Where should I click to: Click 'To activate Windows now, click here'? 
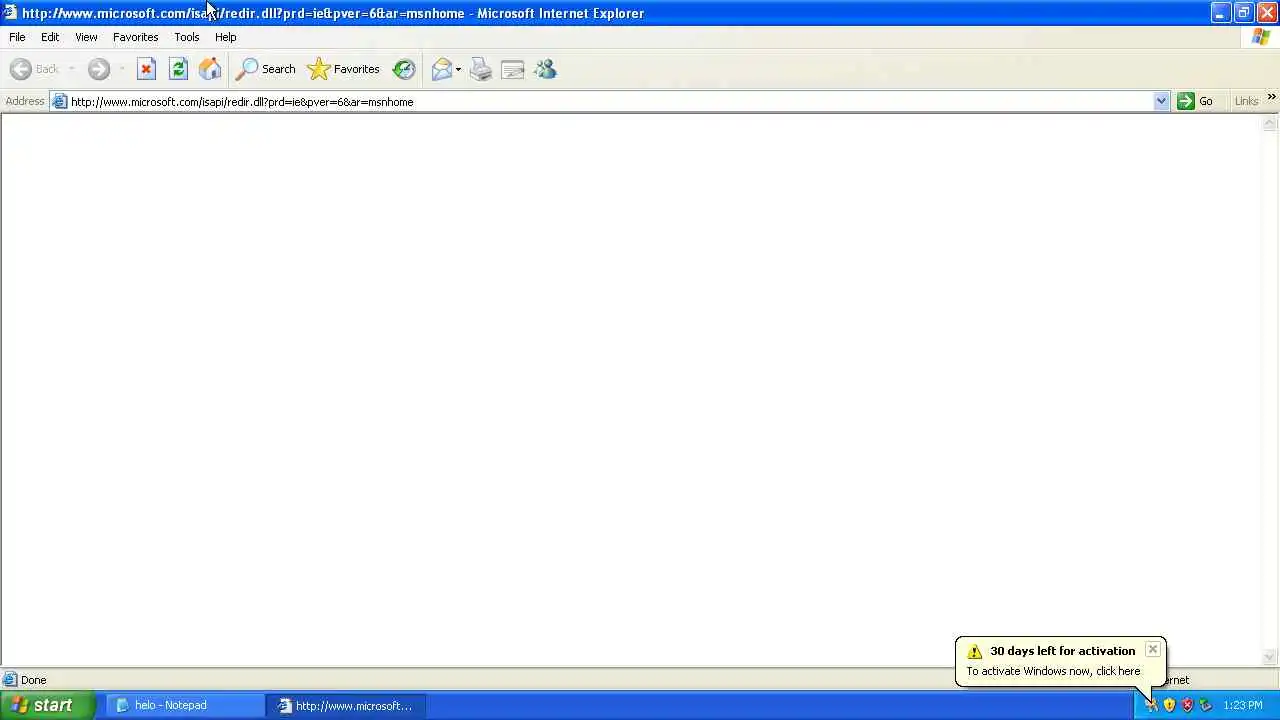click(x=1053, y=671)
